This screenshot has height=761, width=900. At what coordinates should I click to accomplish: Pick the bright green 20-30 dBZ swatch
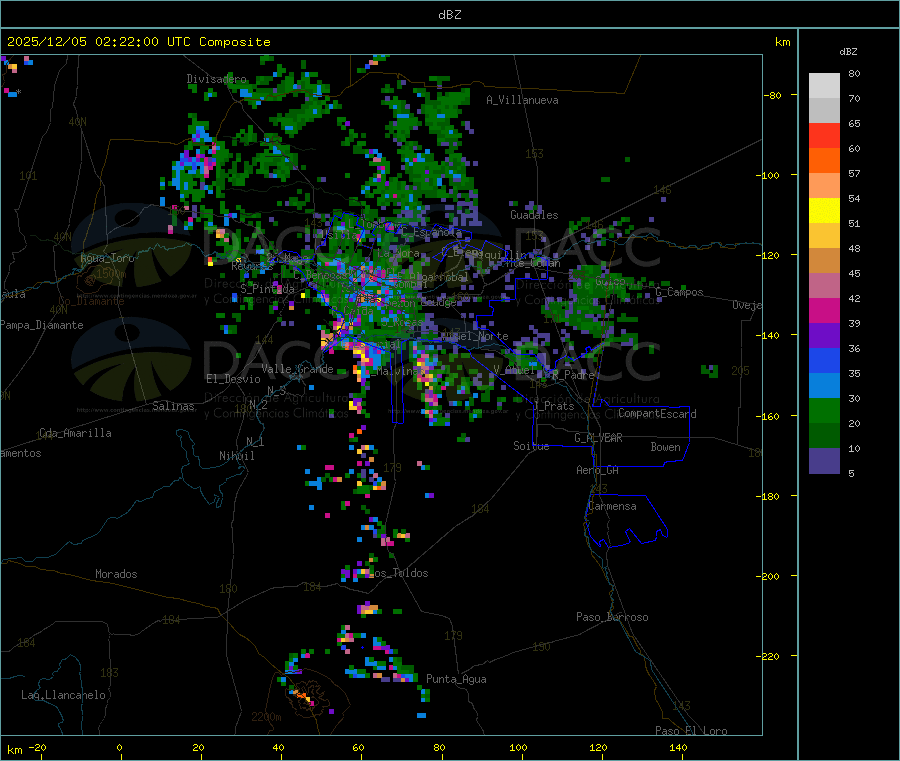(x=824, y=410)
